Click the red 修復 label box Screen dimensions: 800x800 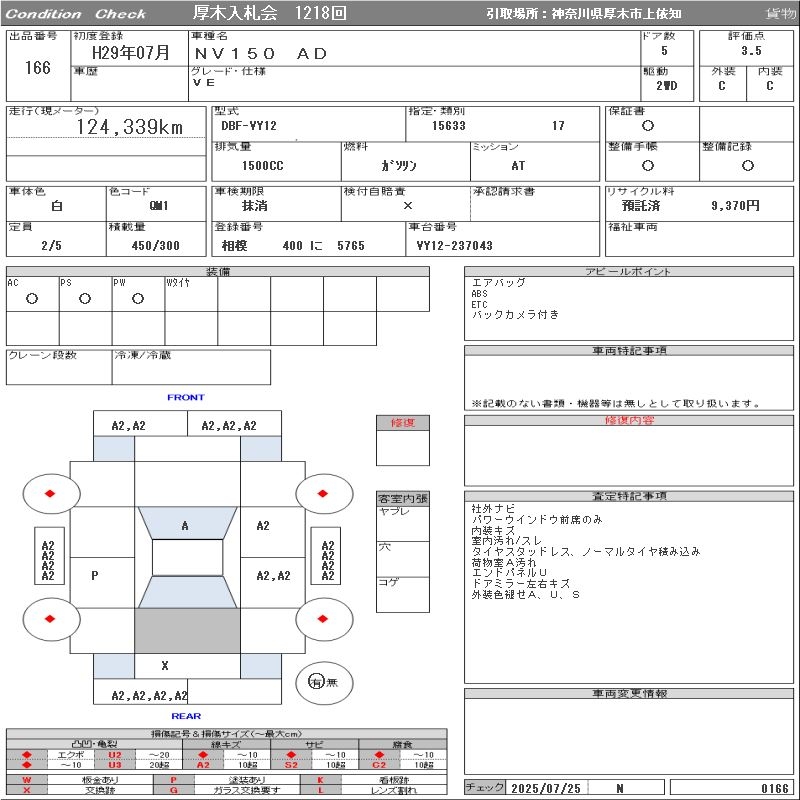click(402, 423)
